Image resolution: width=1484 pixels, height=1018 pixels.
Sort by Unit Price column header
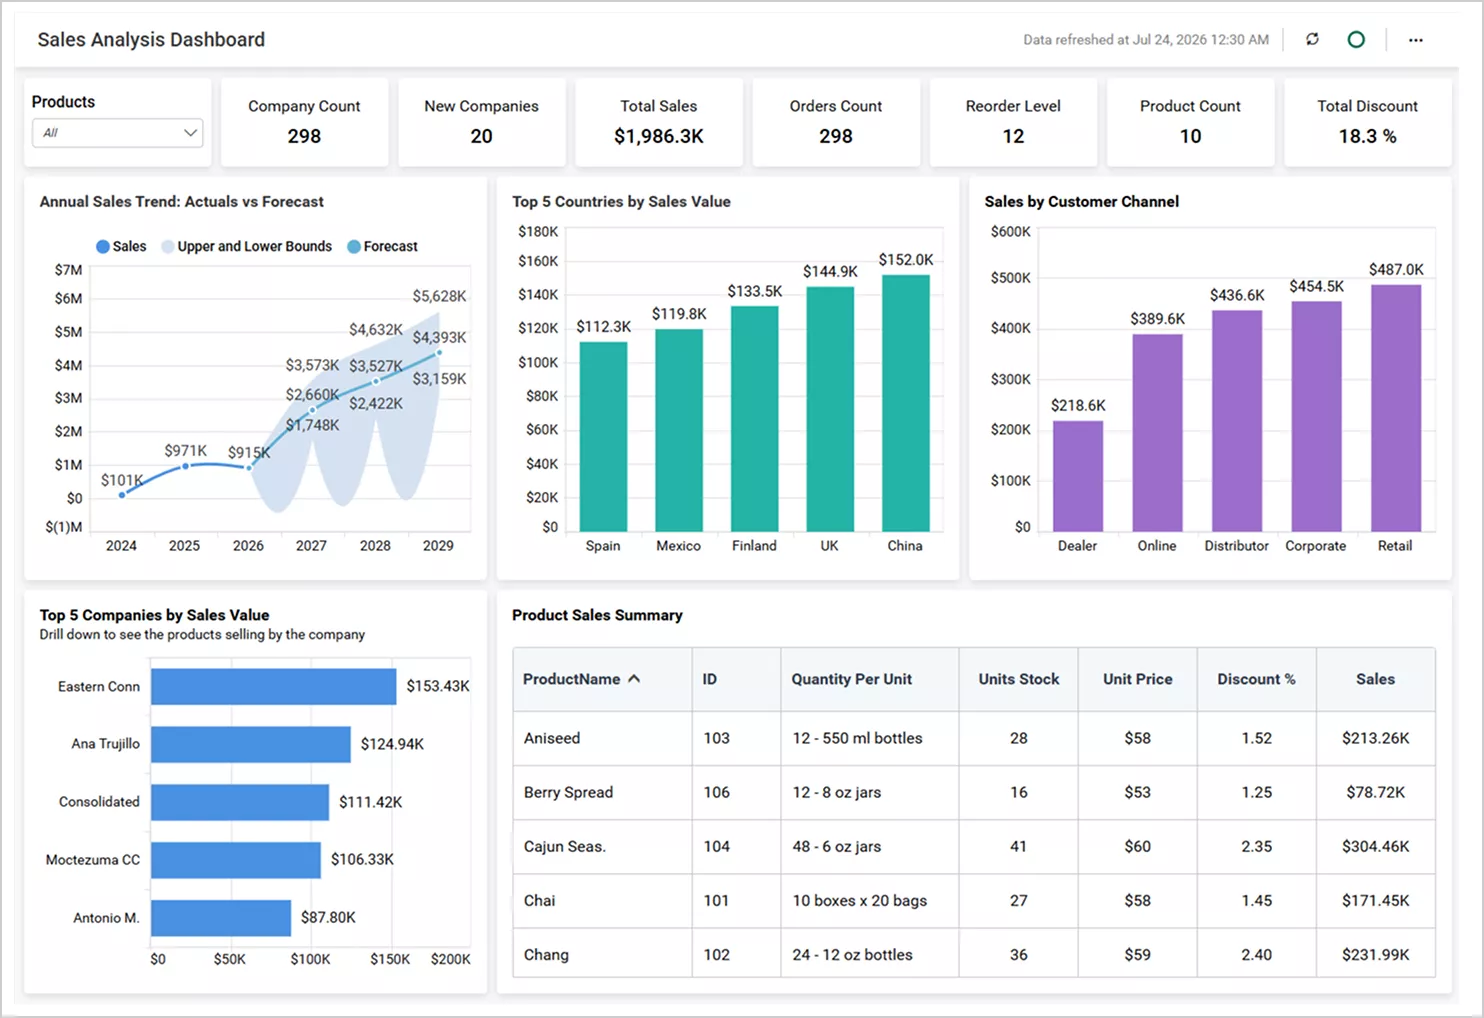pyautogui.click(x=1137, y=679)
